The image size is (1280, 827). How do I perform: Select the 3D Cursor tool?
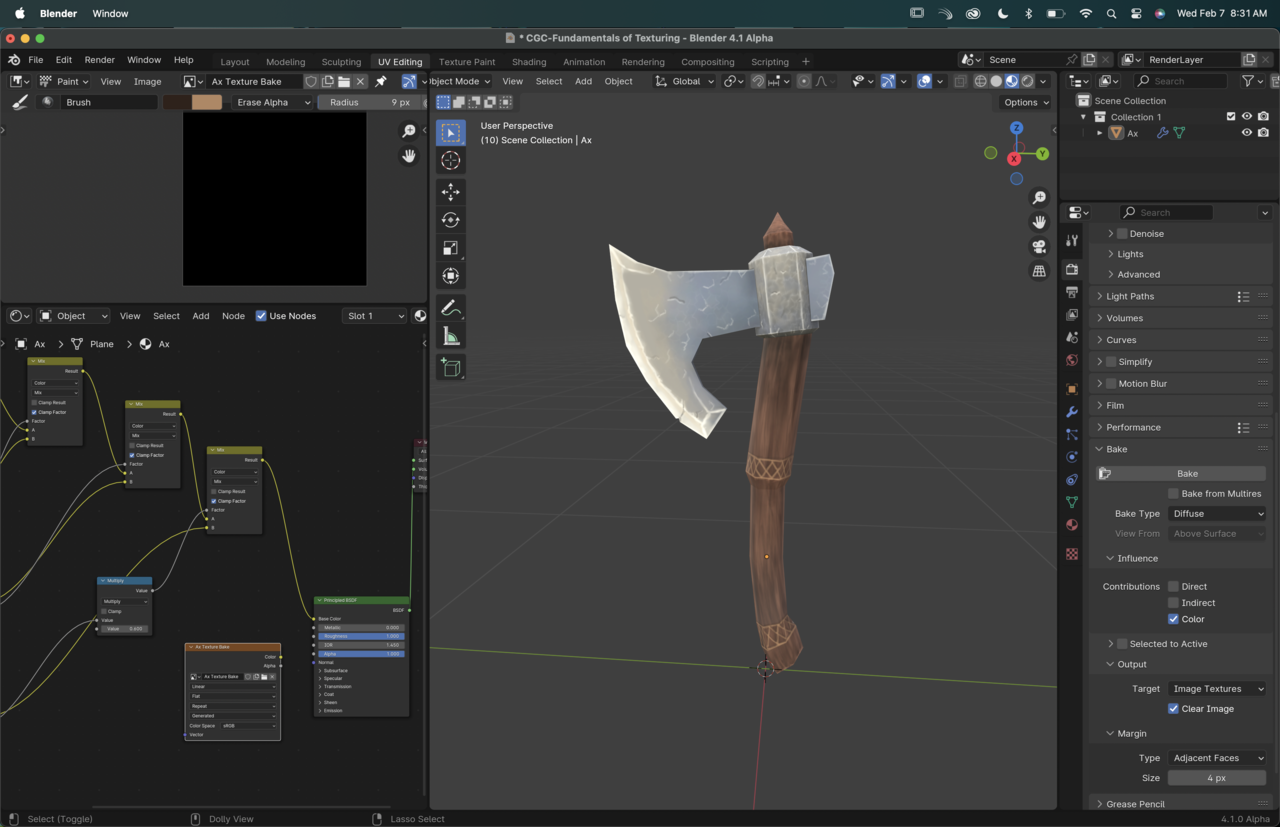click(x=451, y=161)
